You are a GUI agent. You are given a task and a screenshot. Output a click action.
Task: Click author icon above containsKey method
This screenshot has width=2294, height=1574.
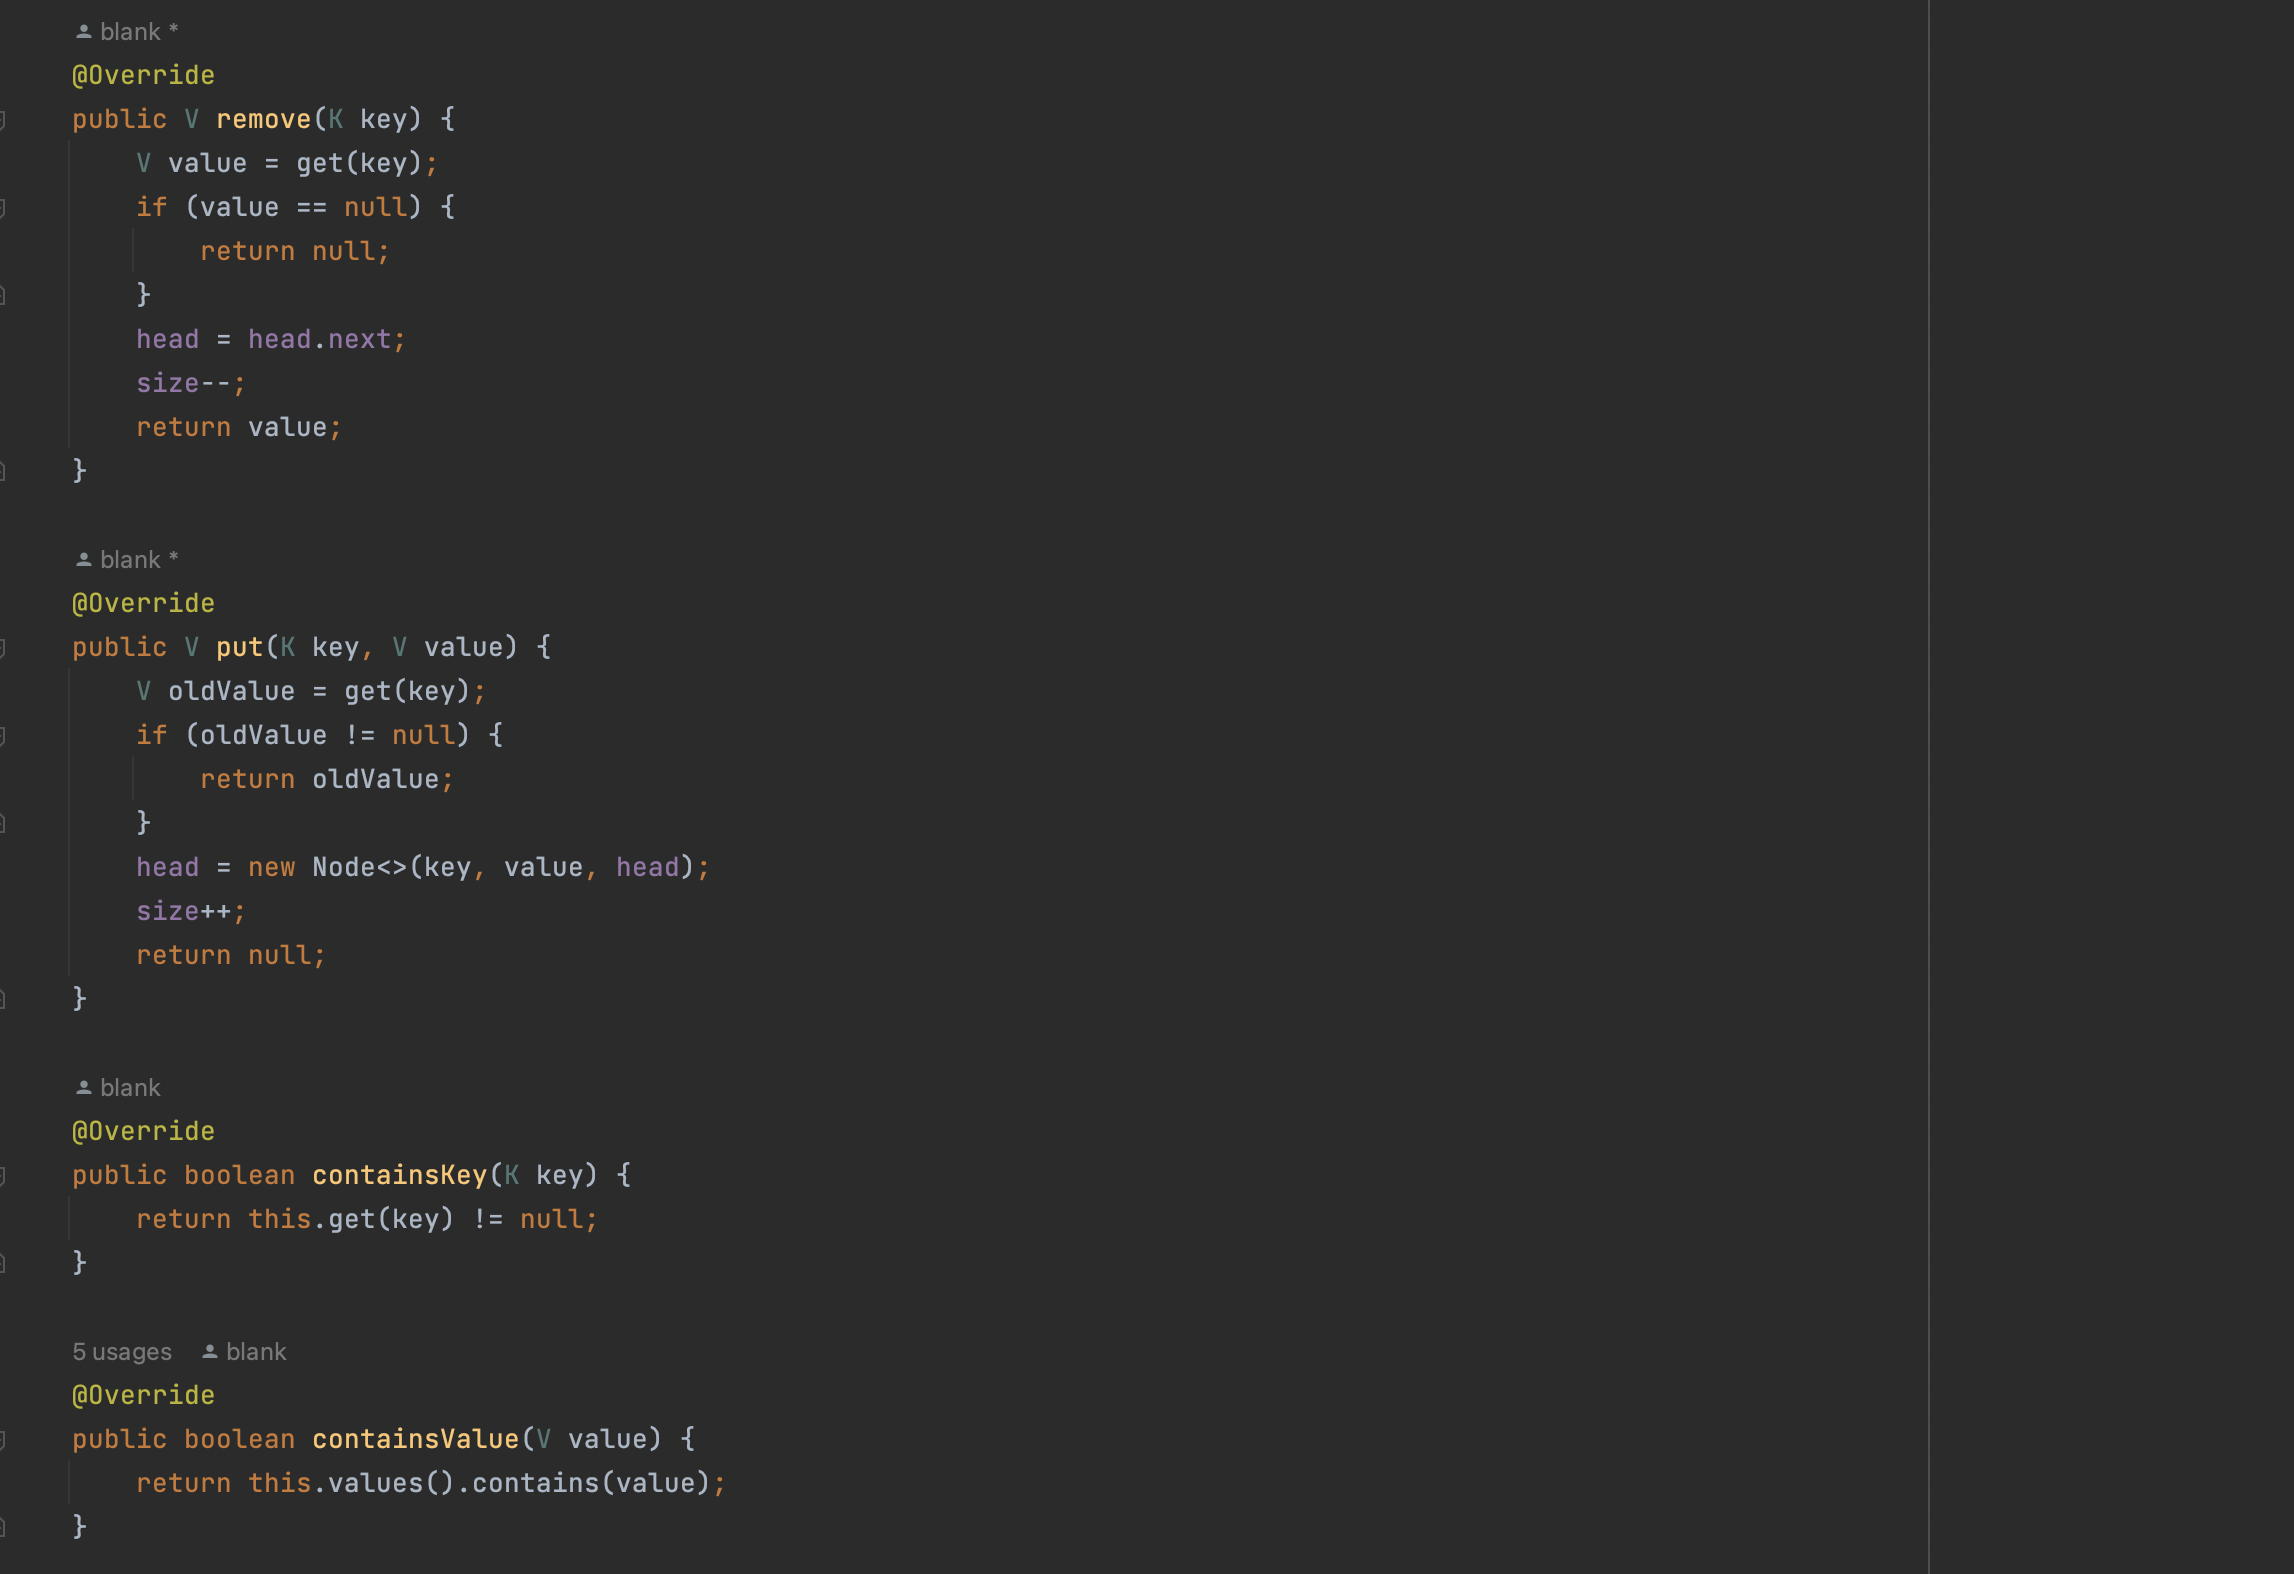[84, 1088]
